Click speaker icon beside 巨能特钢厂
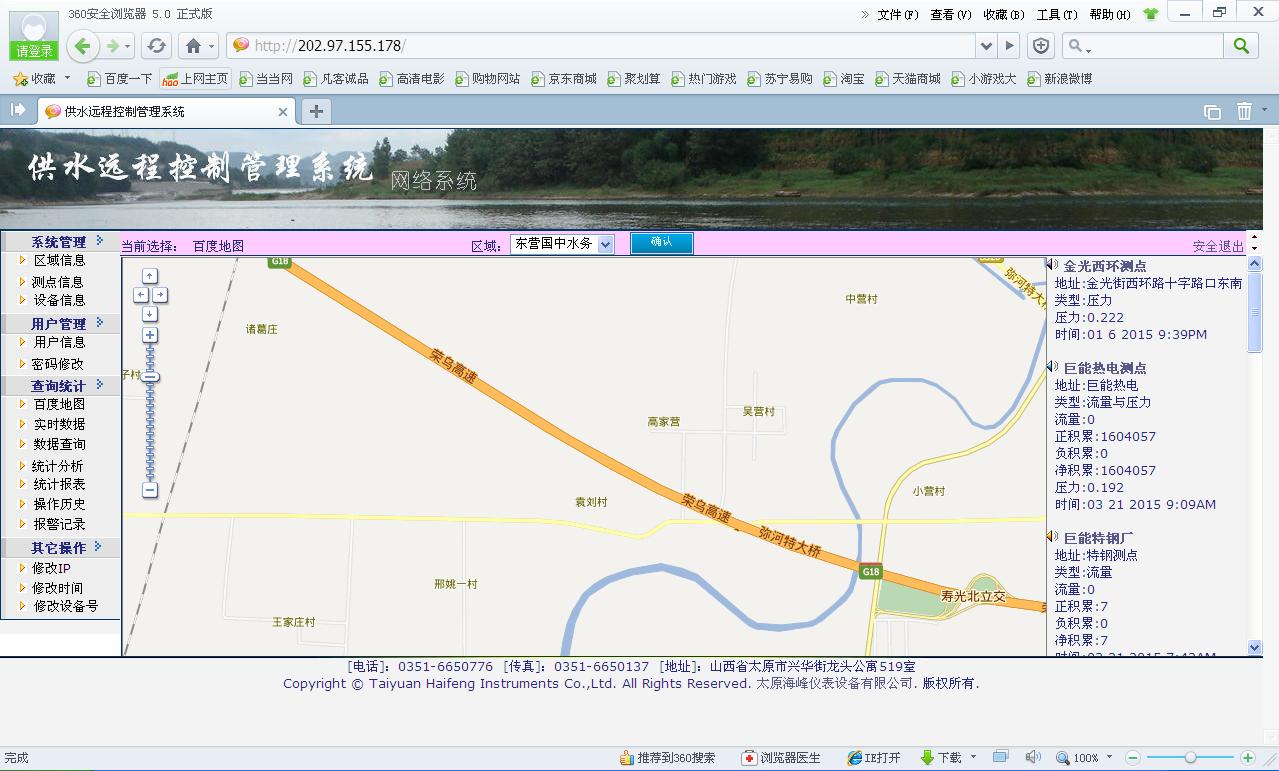Image resolution: width=1279 pixels, height=771 pixels. [1052, 537]
